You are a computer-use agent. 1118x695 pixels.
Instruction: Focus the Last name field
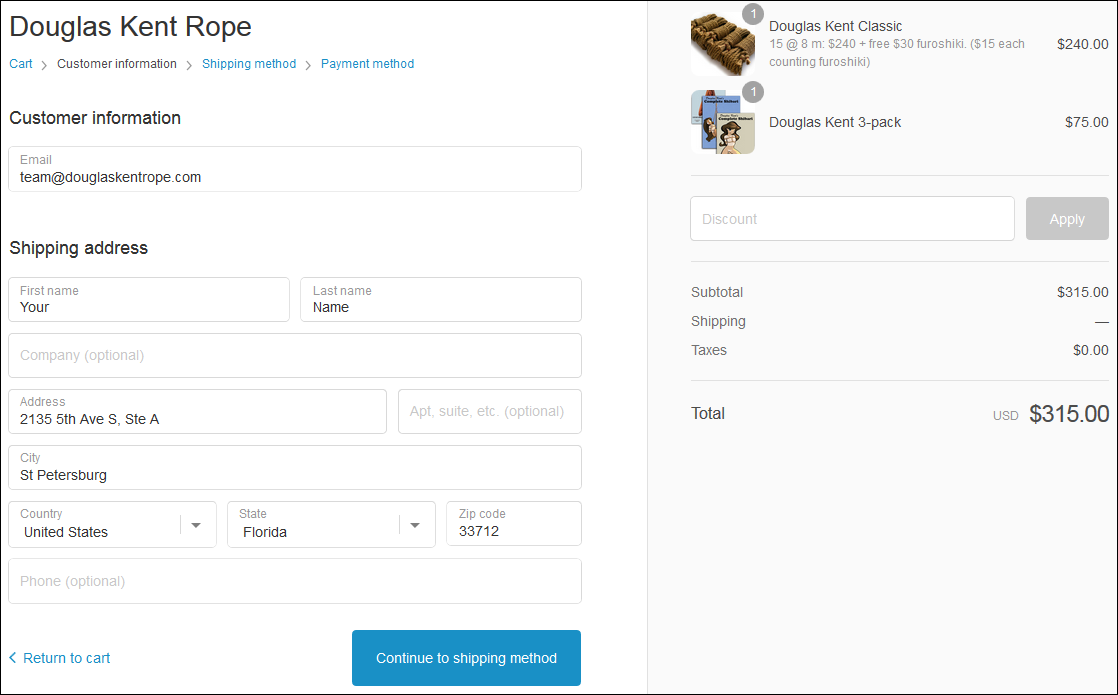pos(441,299)
